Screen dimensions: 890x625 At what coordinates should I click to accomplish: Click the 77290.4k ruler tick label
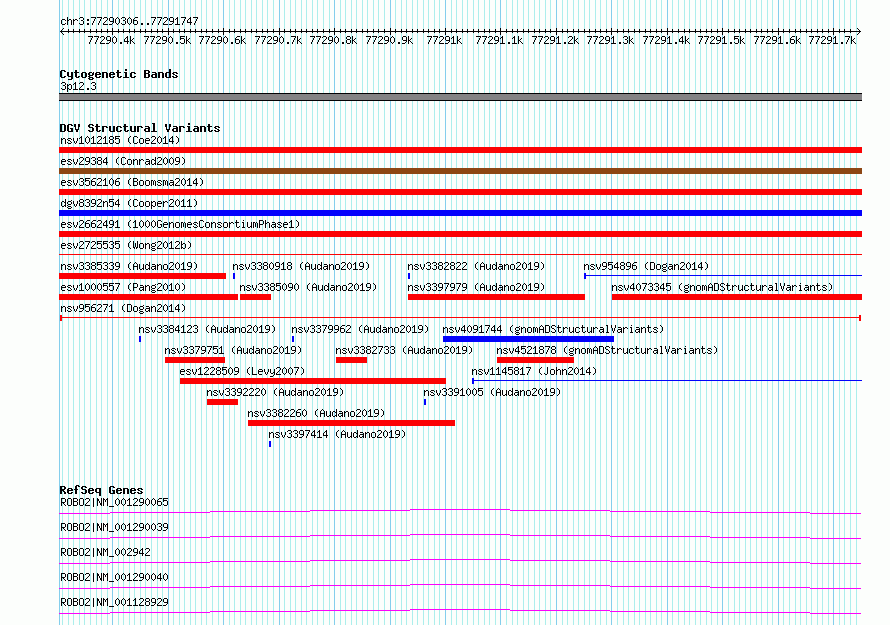[x=111, y=40]
